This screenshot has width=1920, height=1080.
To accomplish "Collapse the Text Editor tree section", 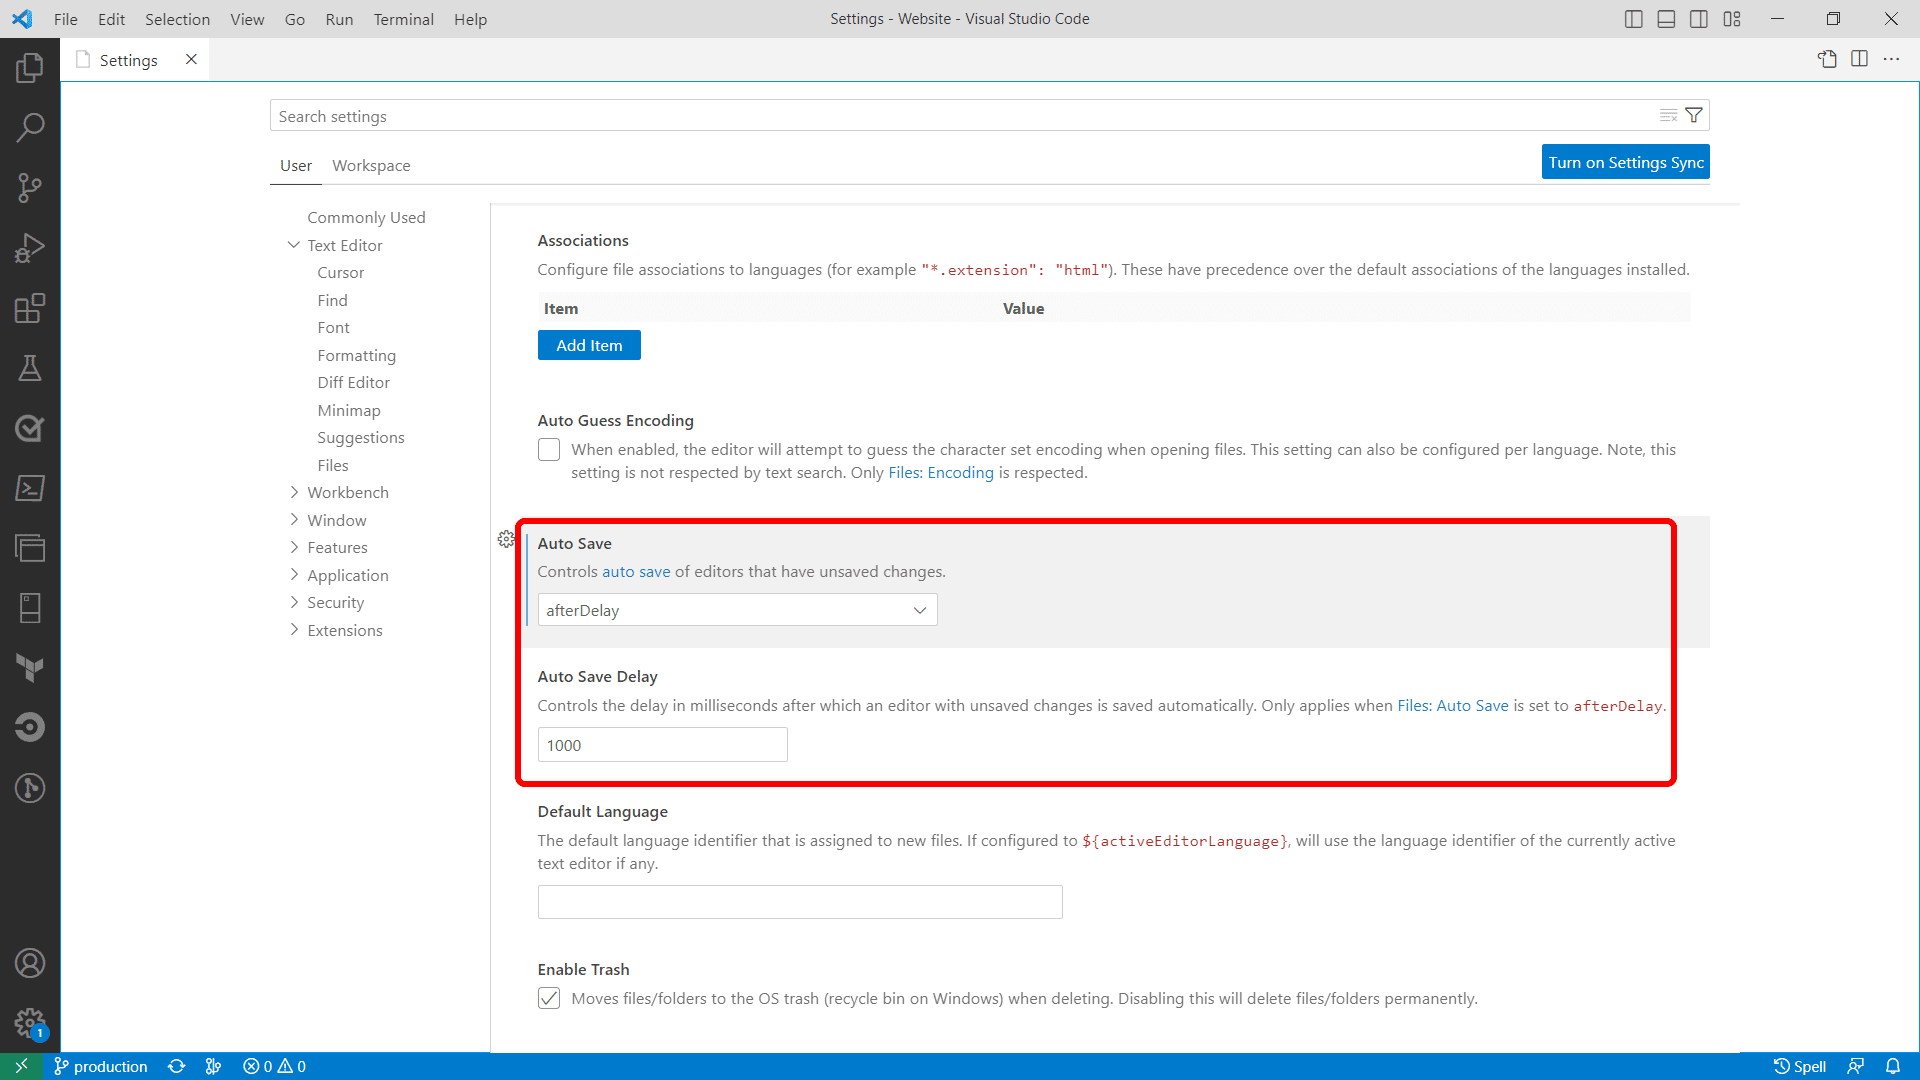I will (x=294, y=245).
